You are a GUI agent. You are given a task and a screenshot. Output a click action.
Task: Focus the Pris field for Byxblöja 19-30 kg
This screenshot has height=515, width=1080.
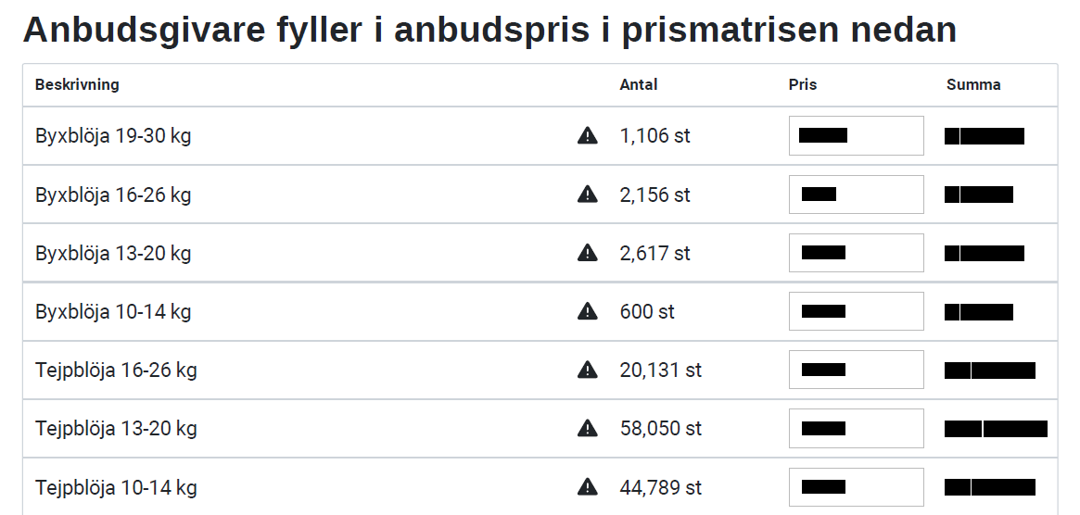[x=856, y=136]
